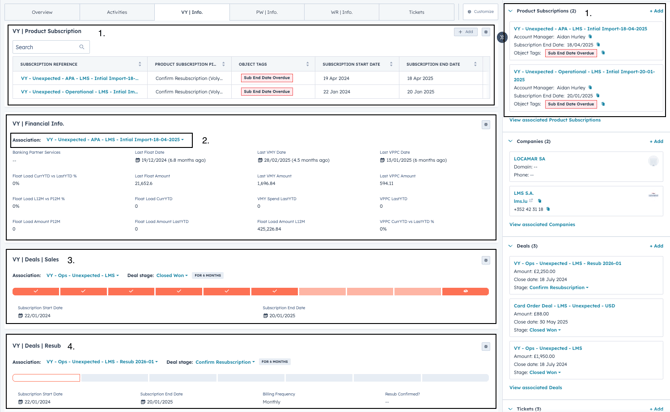The width and height of the screenshot is (670, 412).
Task: Open VY - Unexpected - APA - LMS table row link
Action: 79,78
